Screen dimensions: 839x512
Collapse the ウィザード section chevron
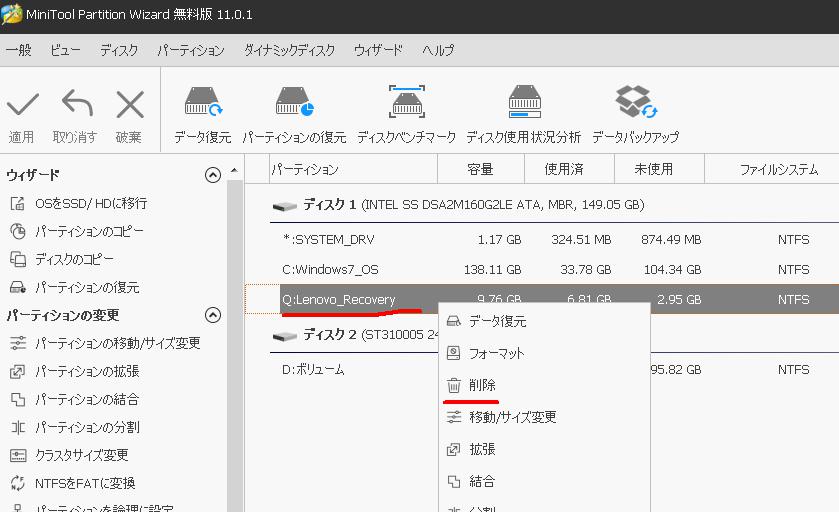coord(213,175)
